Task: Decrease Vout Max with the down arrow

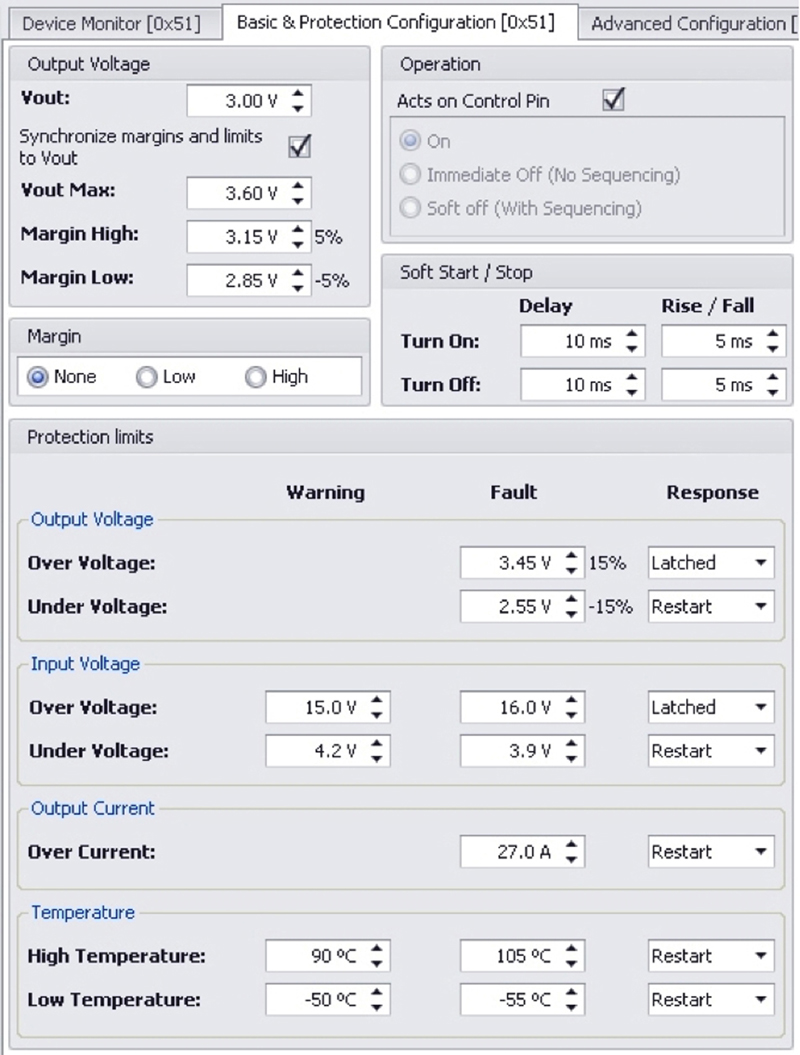Action: (299, 200)
